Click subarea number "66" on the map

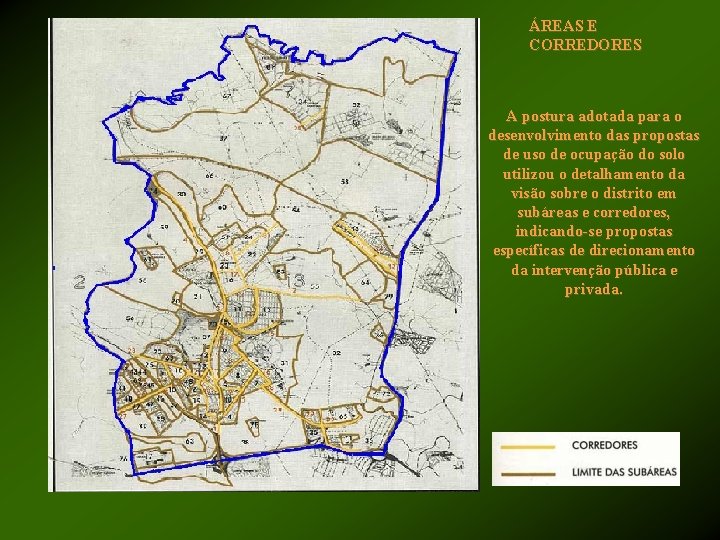click(209, 176)
